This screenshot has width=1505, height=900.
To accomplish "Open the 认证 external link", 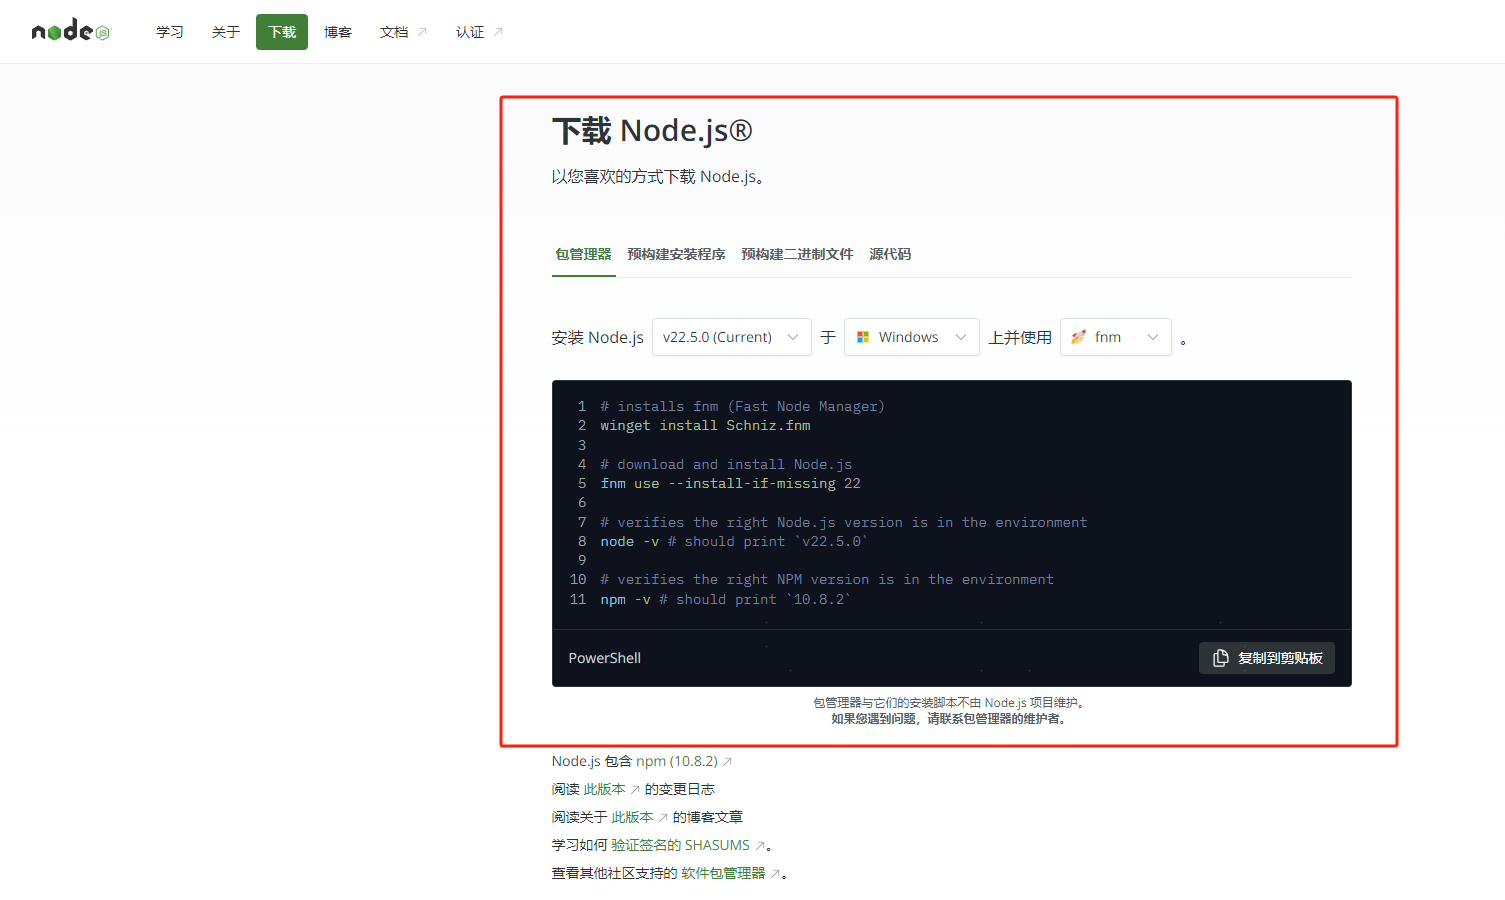I will tap(480, 32).
